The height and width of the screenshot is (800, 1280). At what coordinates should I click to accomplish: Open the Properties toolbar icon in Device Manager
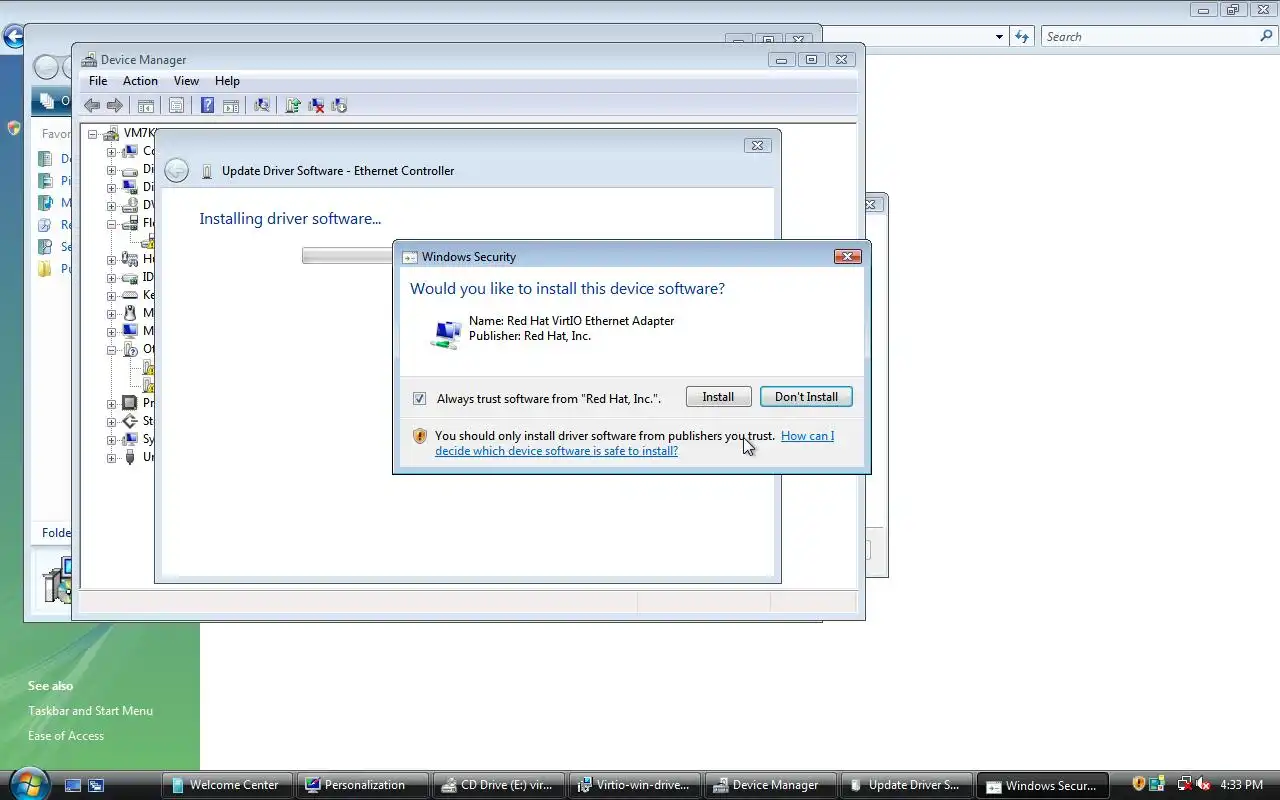176,105
